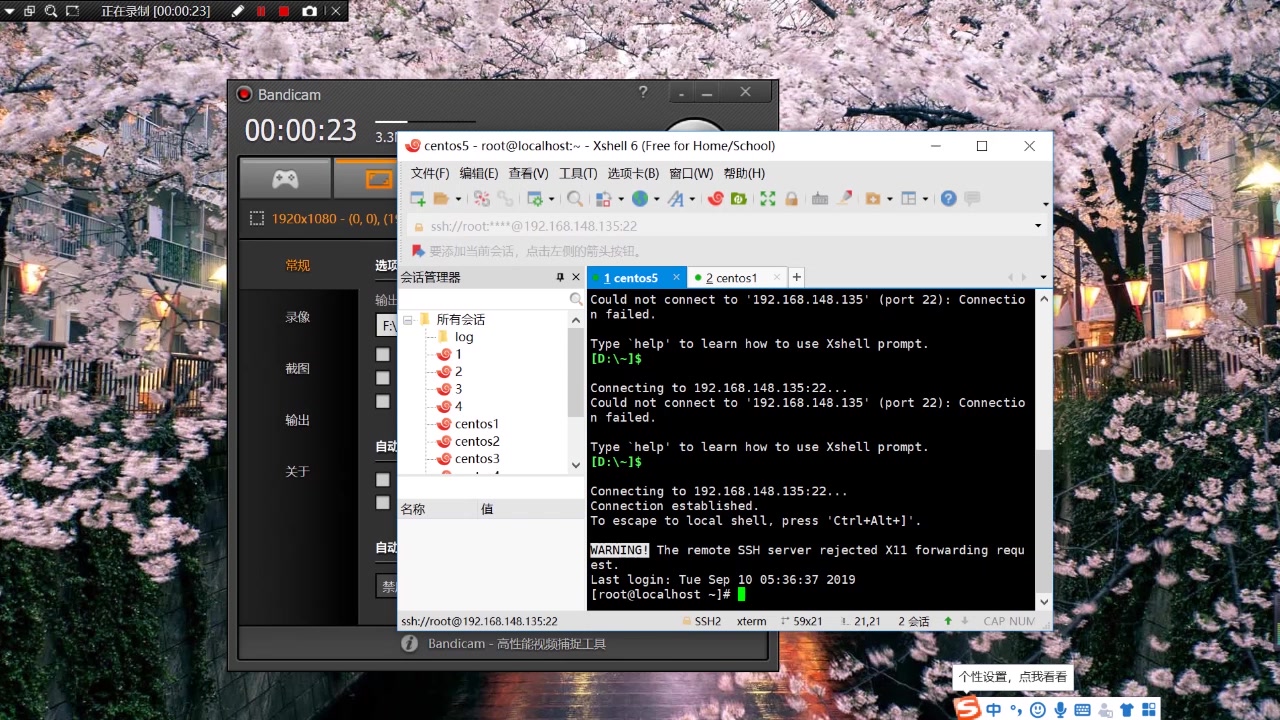Click the session tree scrollbar down arrow
Screen dimensions: 1280x720
(576, 465)
